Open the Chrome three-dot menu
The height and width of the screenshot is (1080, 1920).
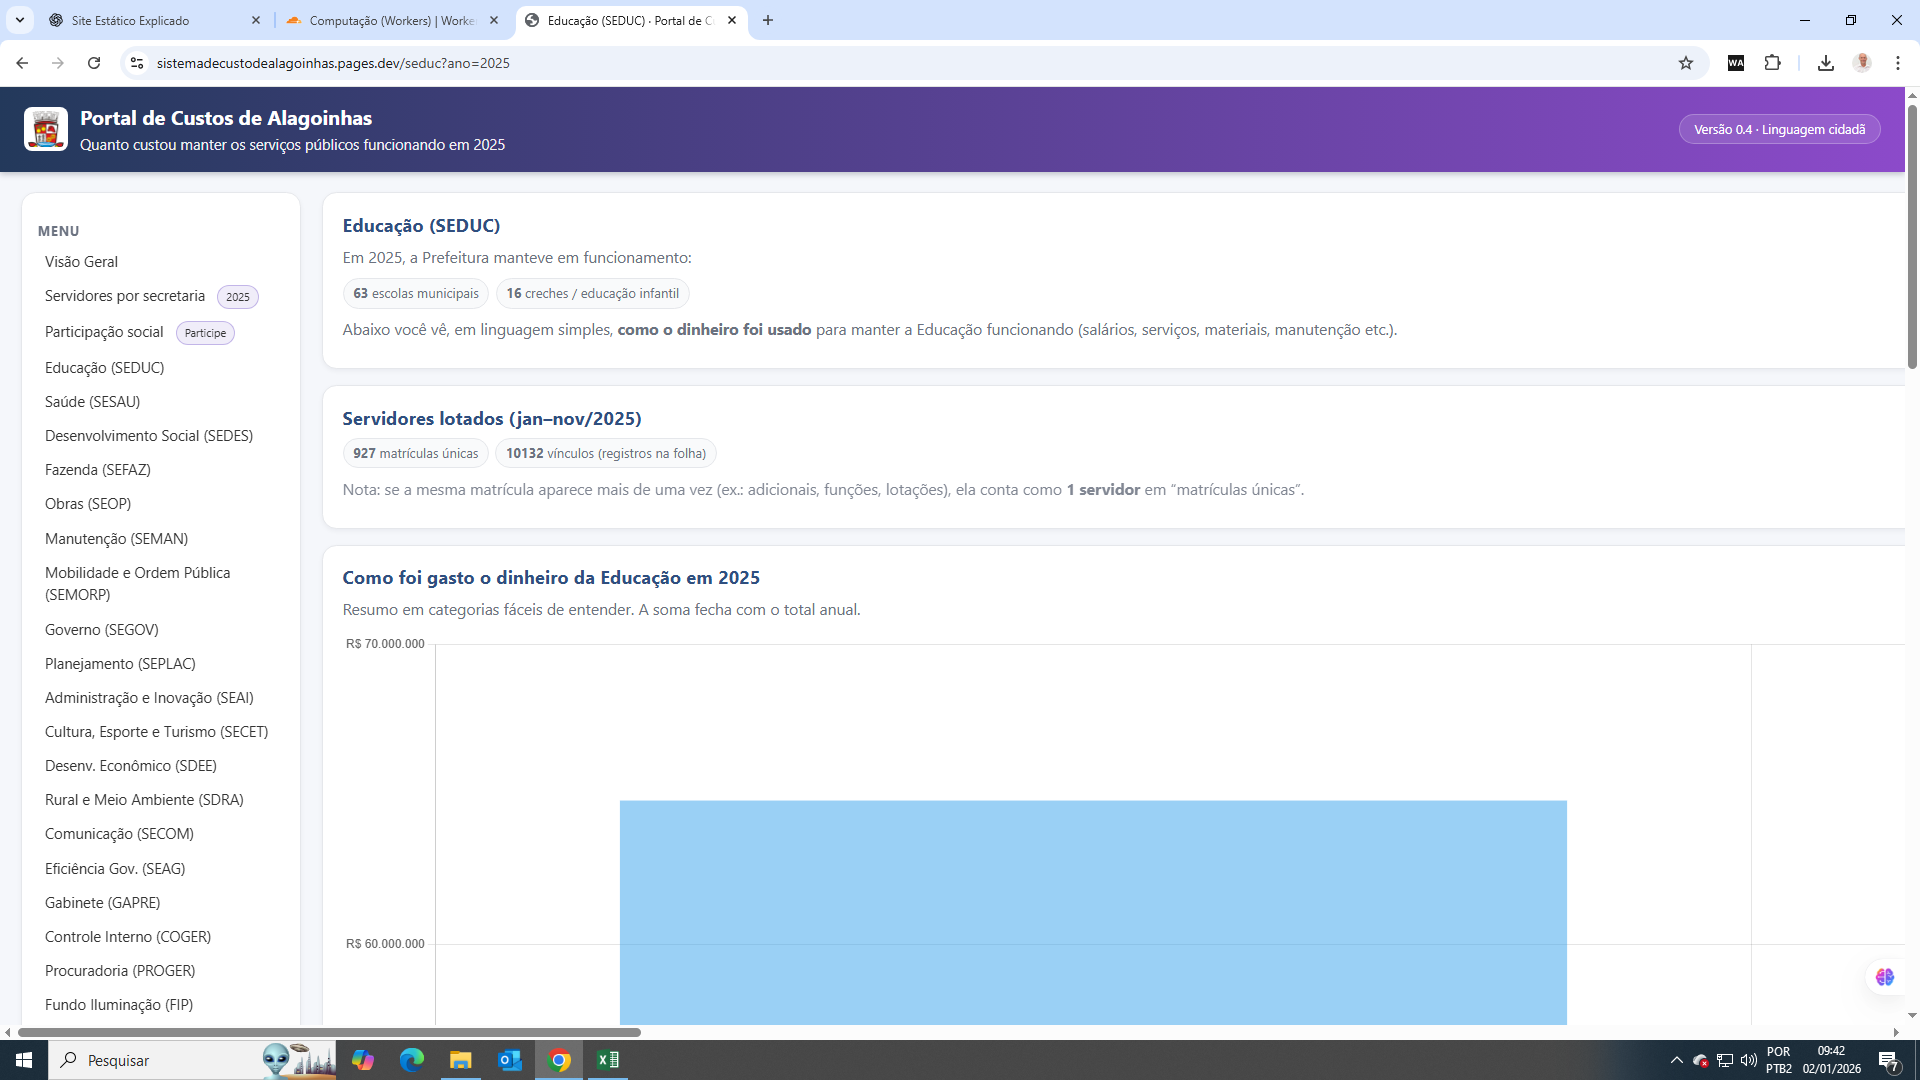click(1897, 63)
